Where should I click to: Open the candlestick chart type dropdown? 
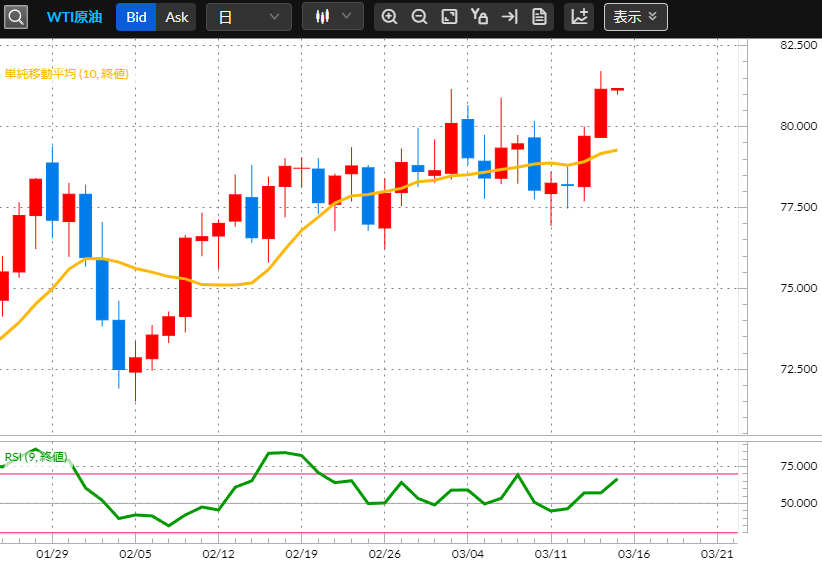pyautogui.click(x=333, y=16)
